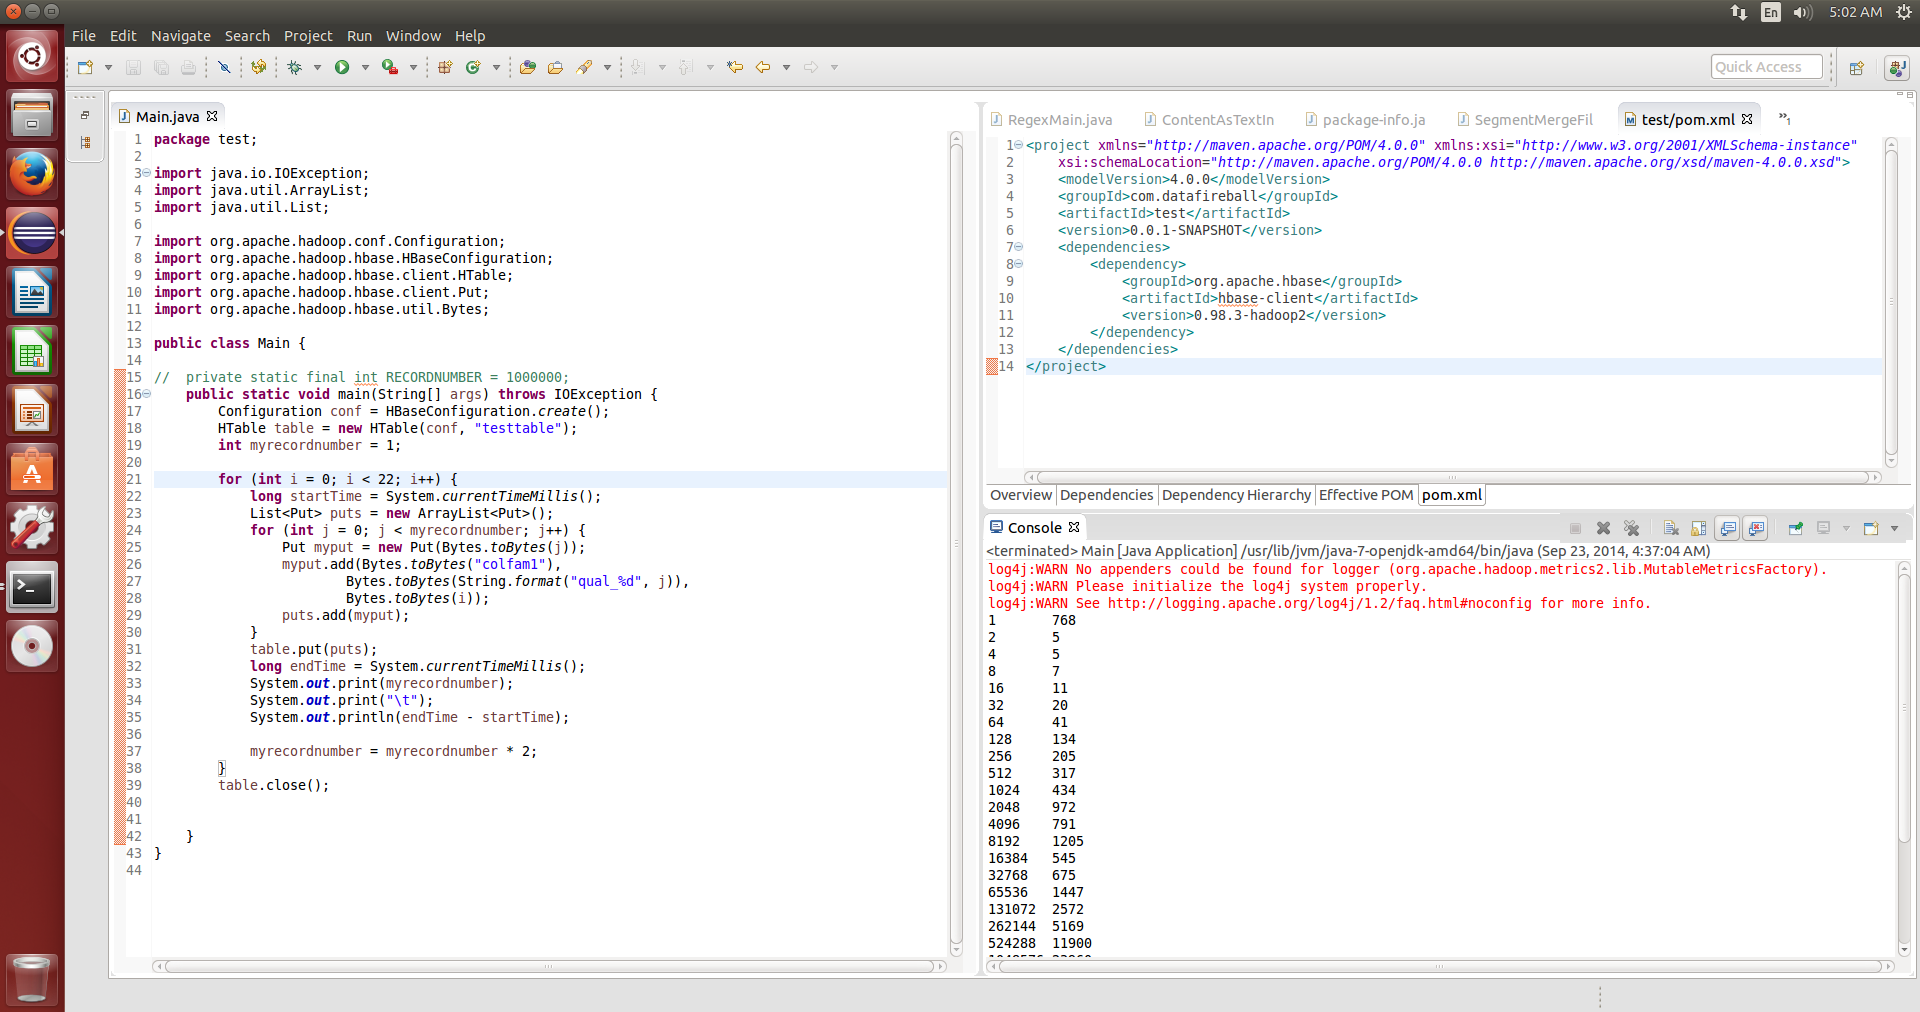Open the Run button dropdown arrow
The height and width of the screenshot is (1012, 1920).
tap(365, 67)
